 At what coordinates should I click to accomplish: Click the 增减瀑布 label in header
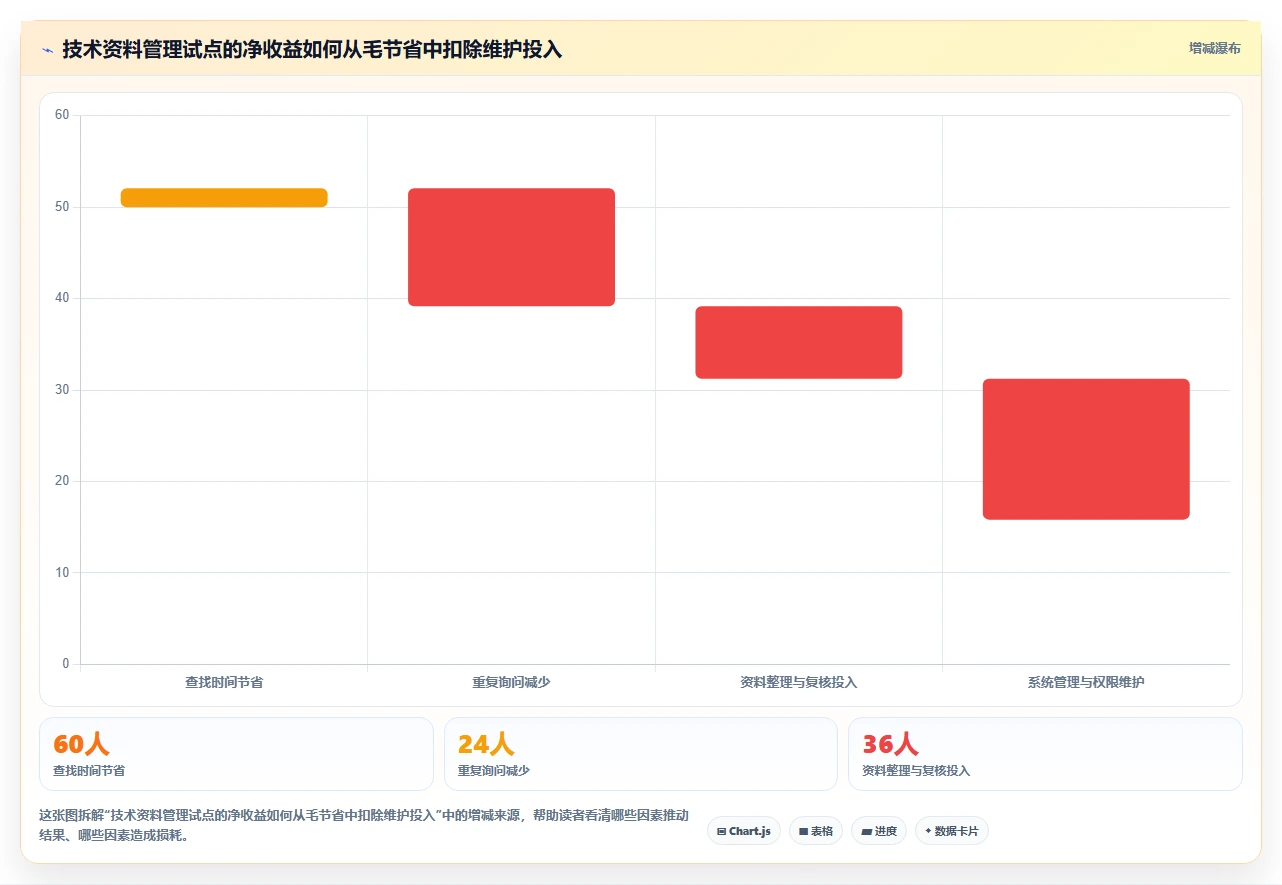click(1214, 48)
